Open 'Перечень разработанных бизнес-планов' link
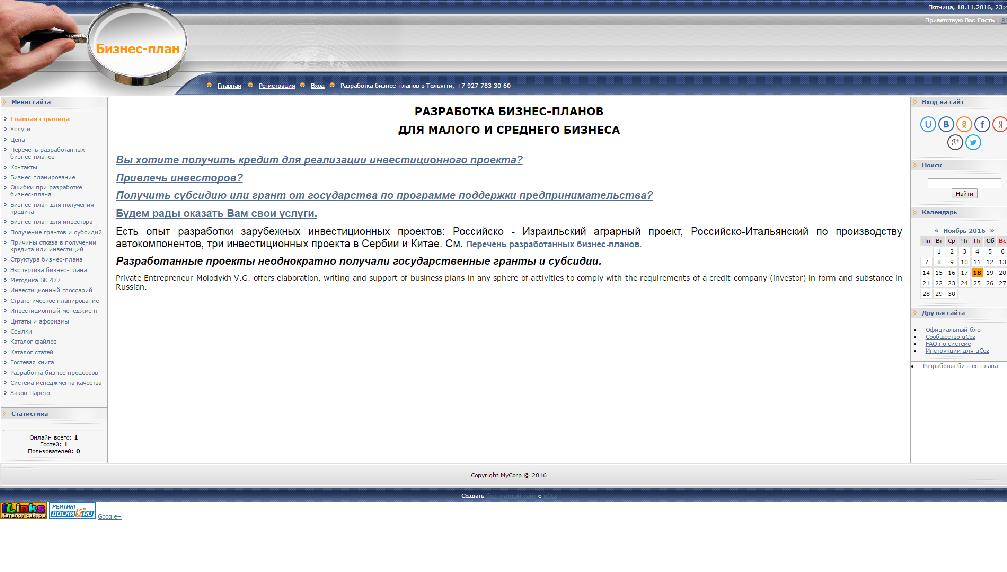The width and height of the screenshot is (1007, 572). click(553, 244)
